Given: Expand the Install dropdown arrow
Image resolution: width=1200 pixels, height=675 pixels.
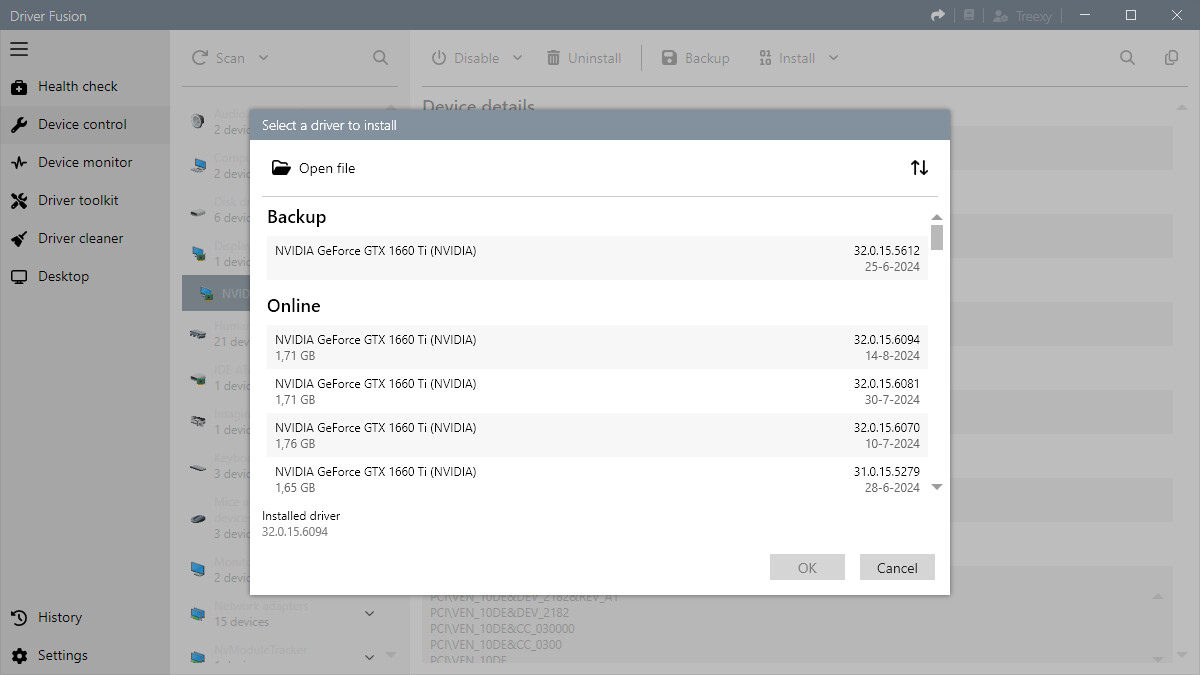Looking at the screenshot, I should pyautogui.click(x=833, y=58).
